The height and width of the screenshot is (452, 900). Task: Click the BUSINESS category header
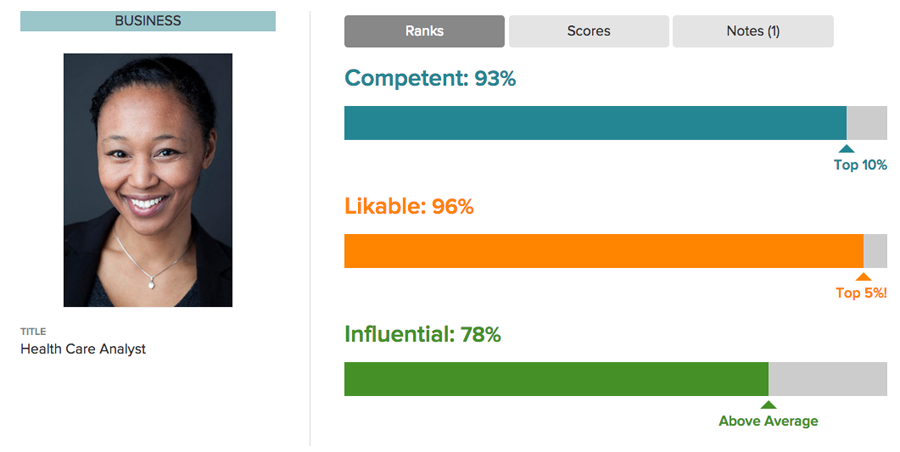[148, 21]
